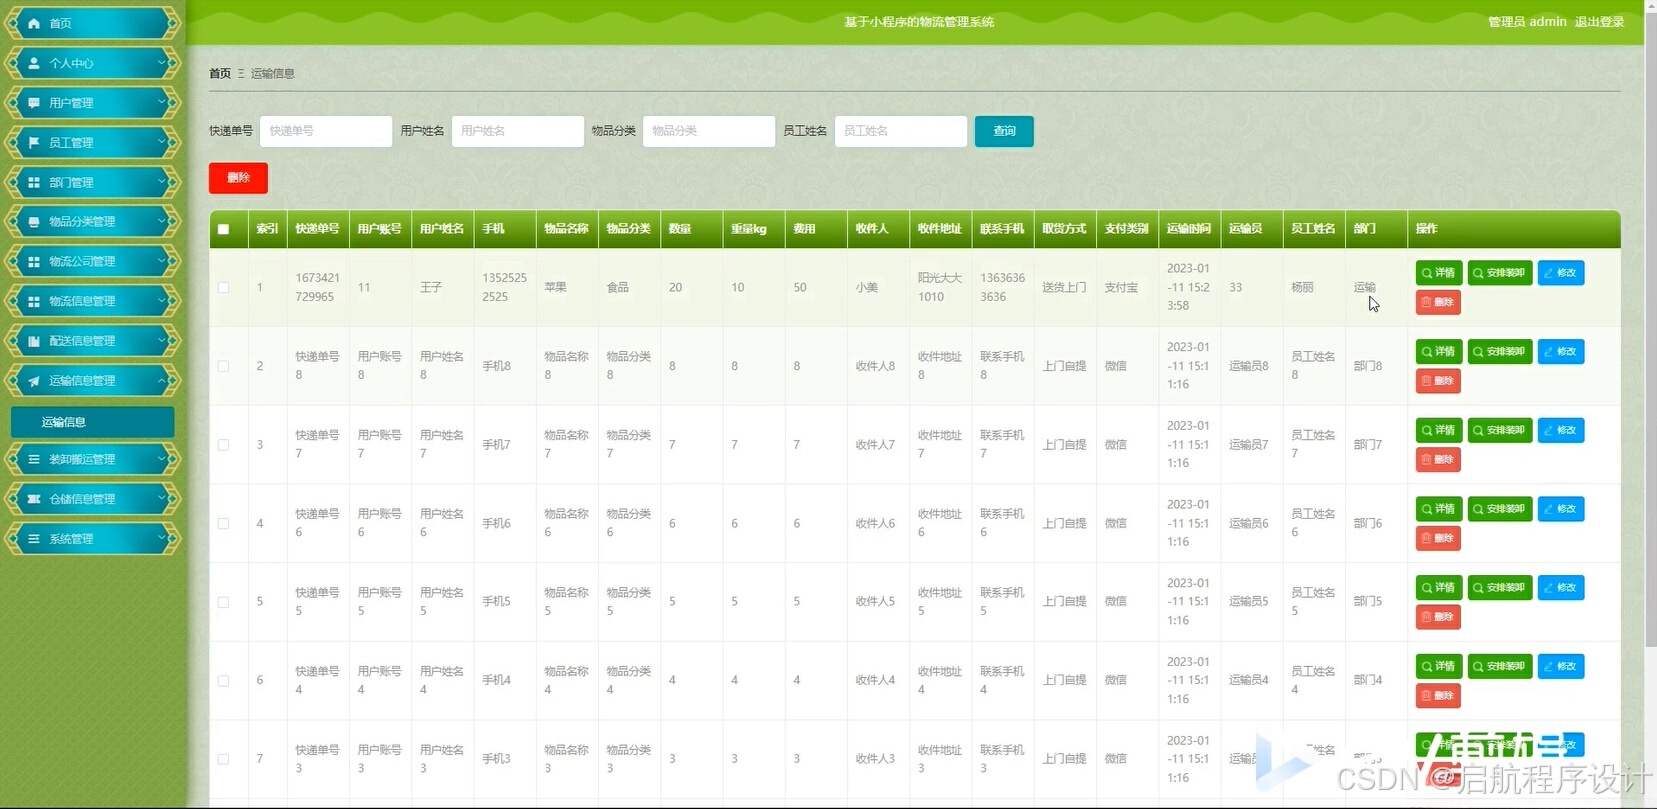Click the pencil 修改 button in 部门6 row

pyautogui.click(x=1561, y=509)
